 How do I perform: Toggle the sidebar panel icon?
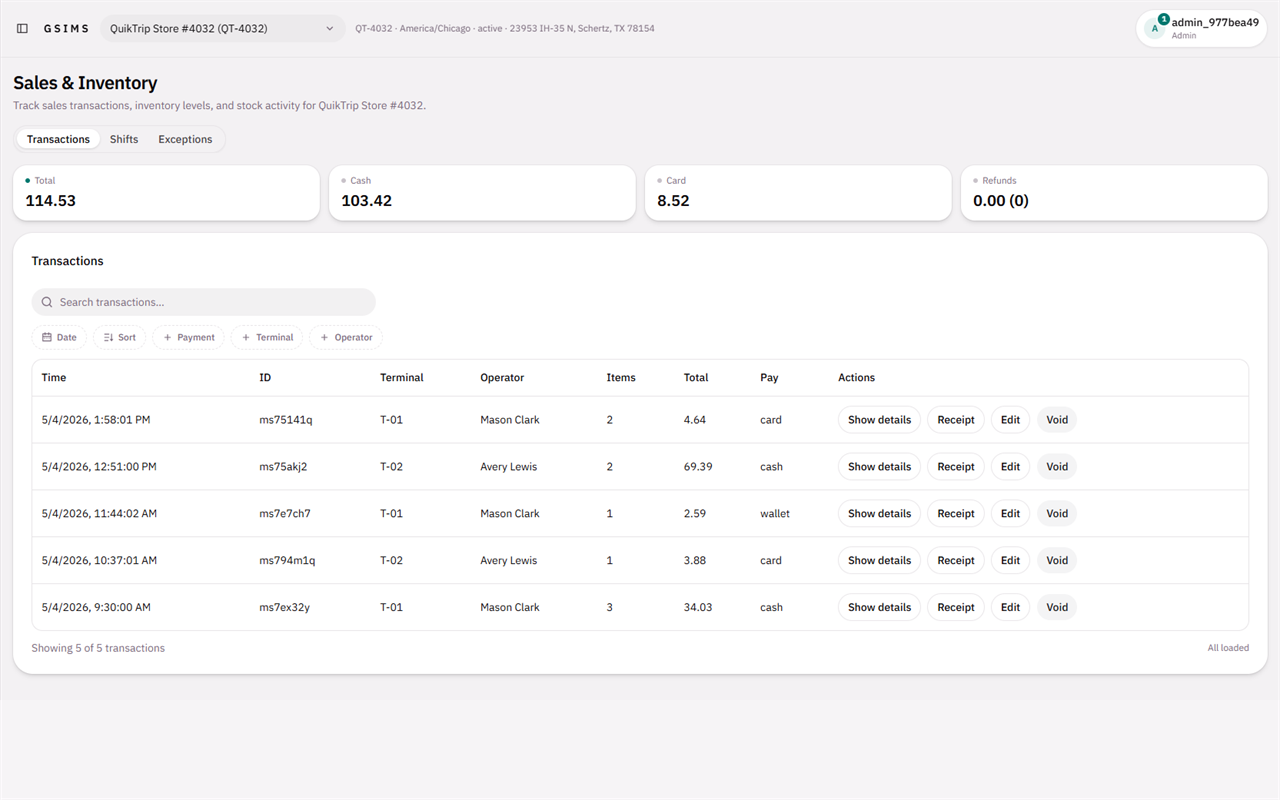click(x=22, y=28)
